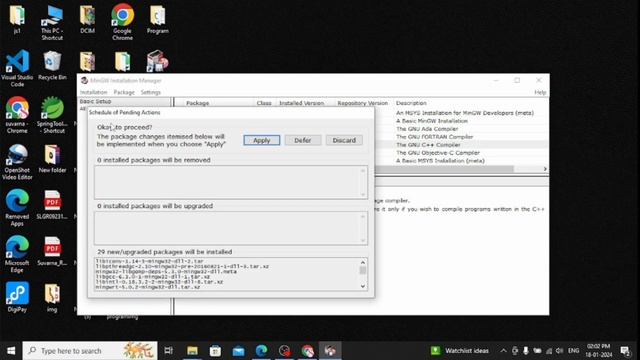Image resolution: width=640 pixels, height=360 pixels.
Task: Select mingwrt-5.0.2 entry in install list
Action: coord(148,287)
